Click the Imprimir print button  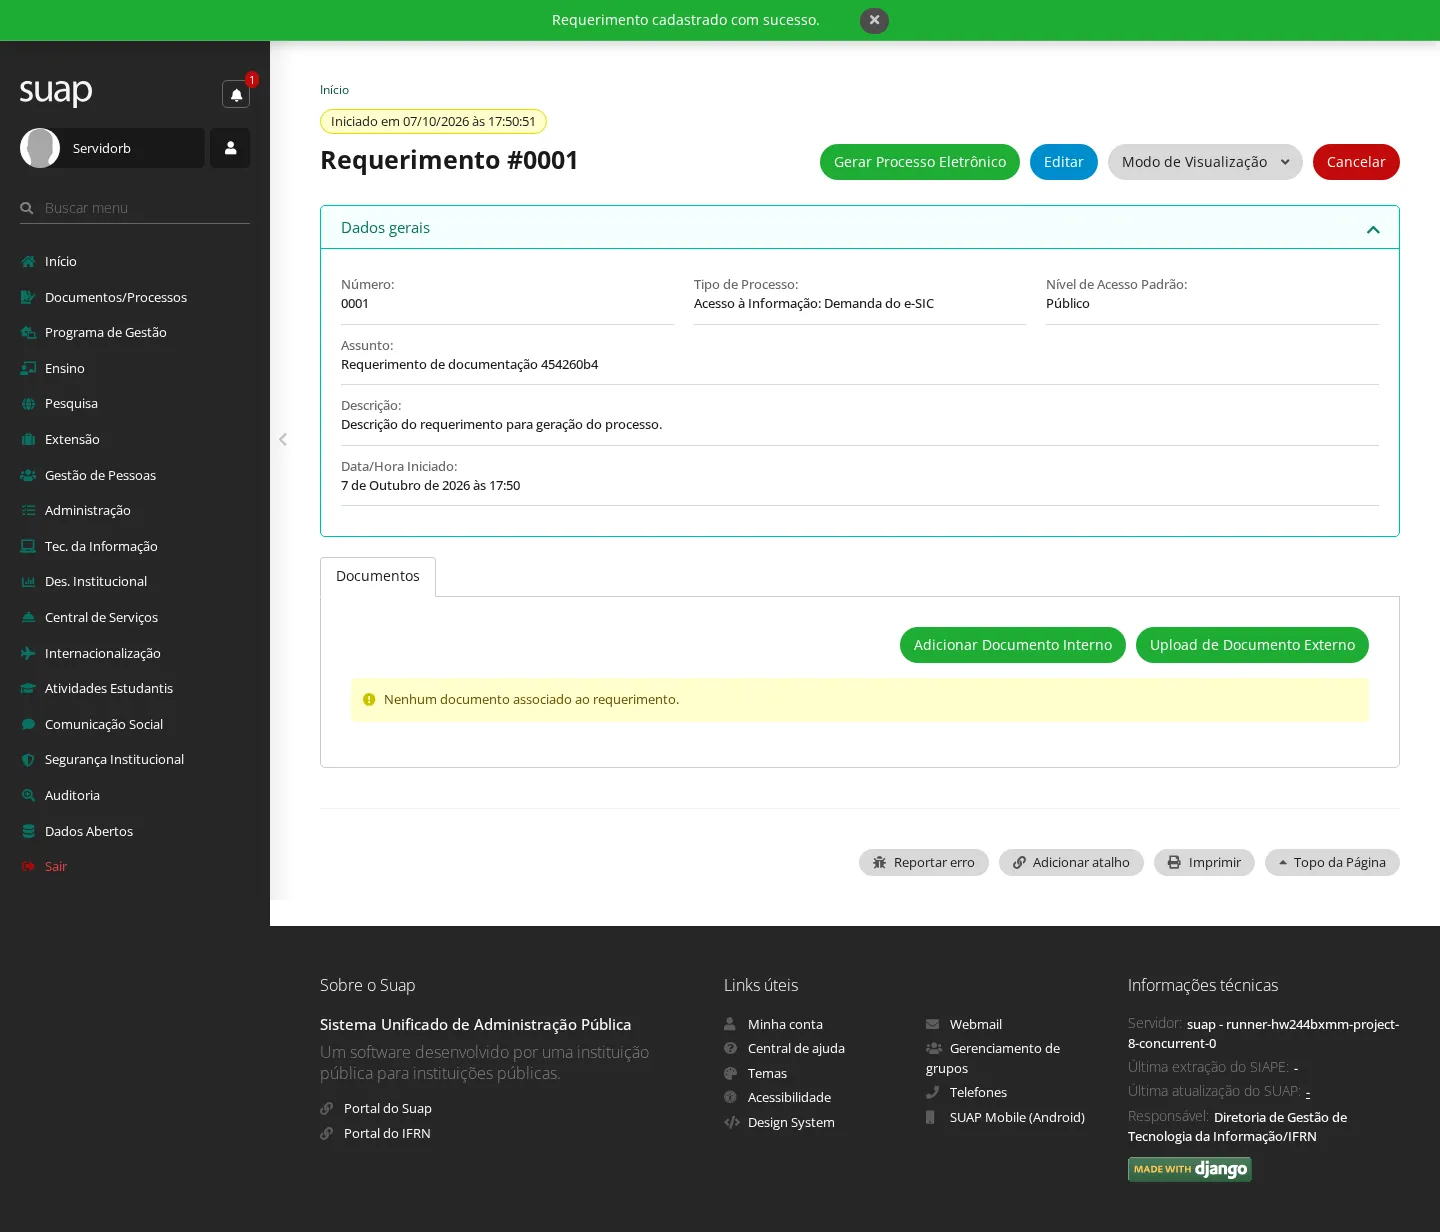(1204, 862)
